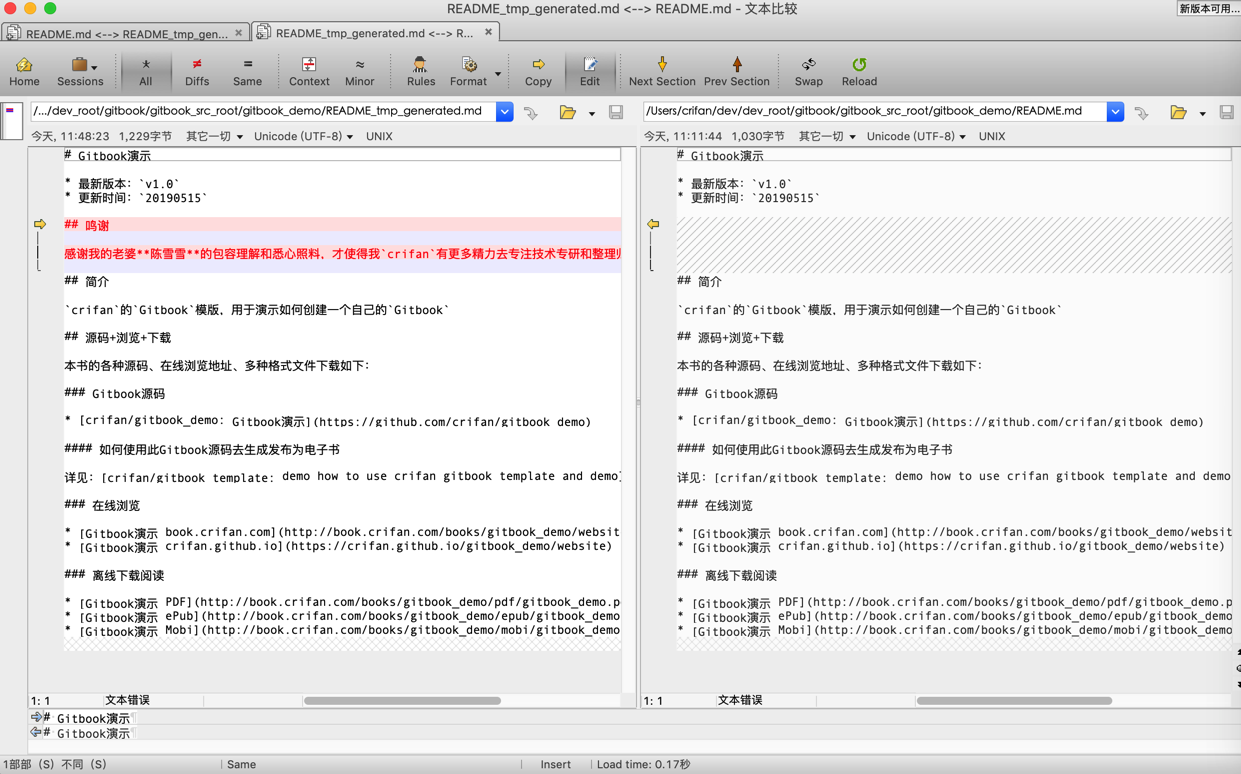
Task: Toggle the Edit mode button
Action: click(x=590, y=71)
